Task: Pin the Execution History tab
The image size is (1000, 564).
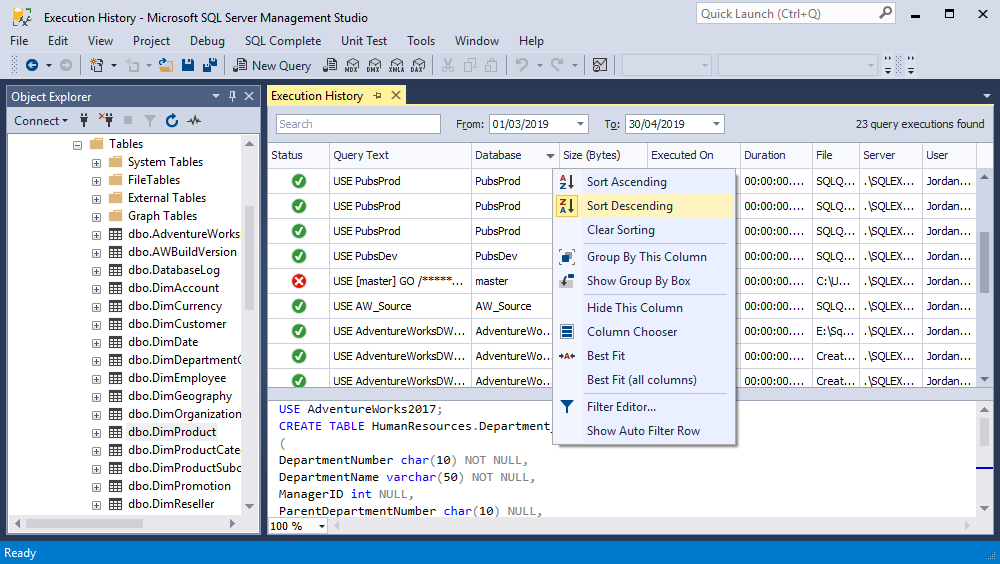Action: click(x=378, y=96)
